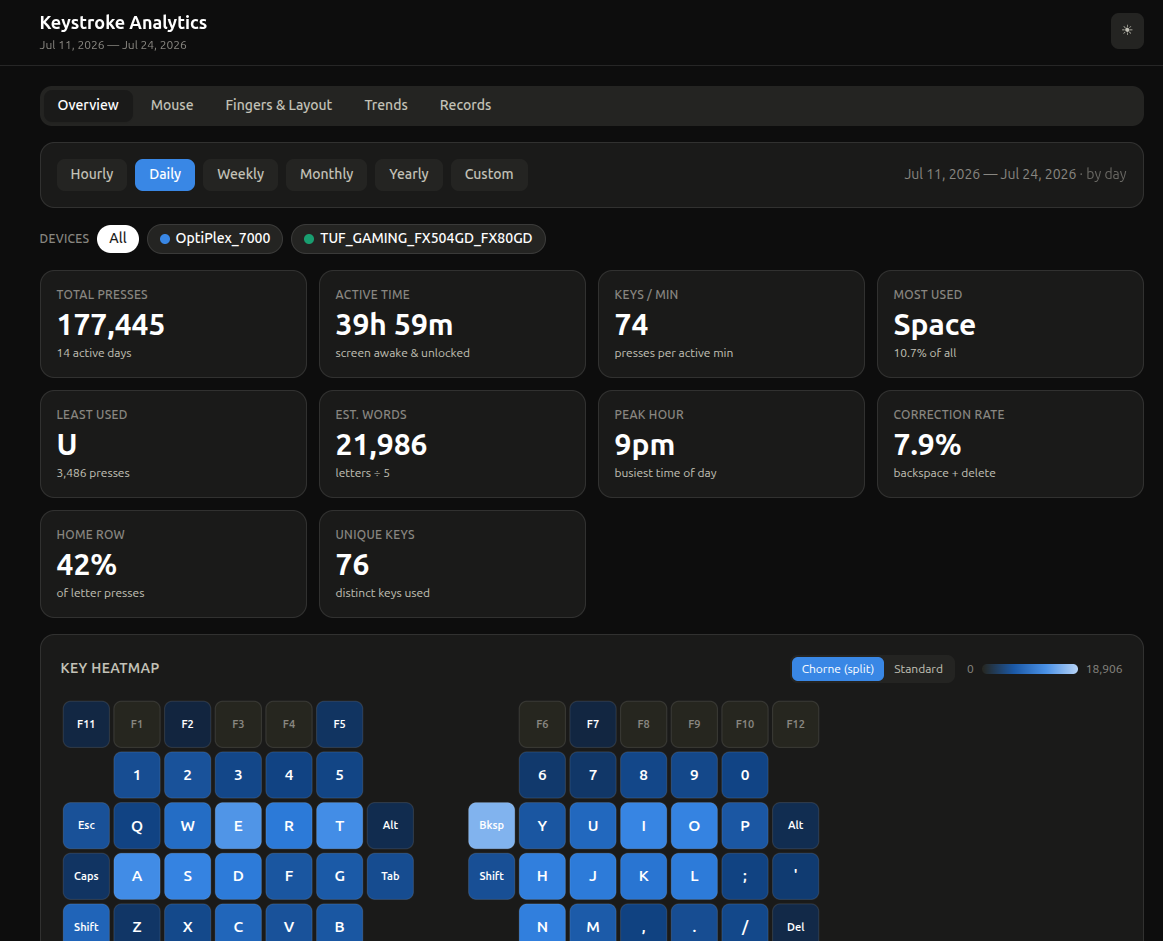Filter devices by OptiPlex_7000
The height and width of the screenshot is (941, 1163).
click(x=215, y=239)
